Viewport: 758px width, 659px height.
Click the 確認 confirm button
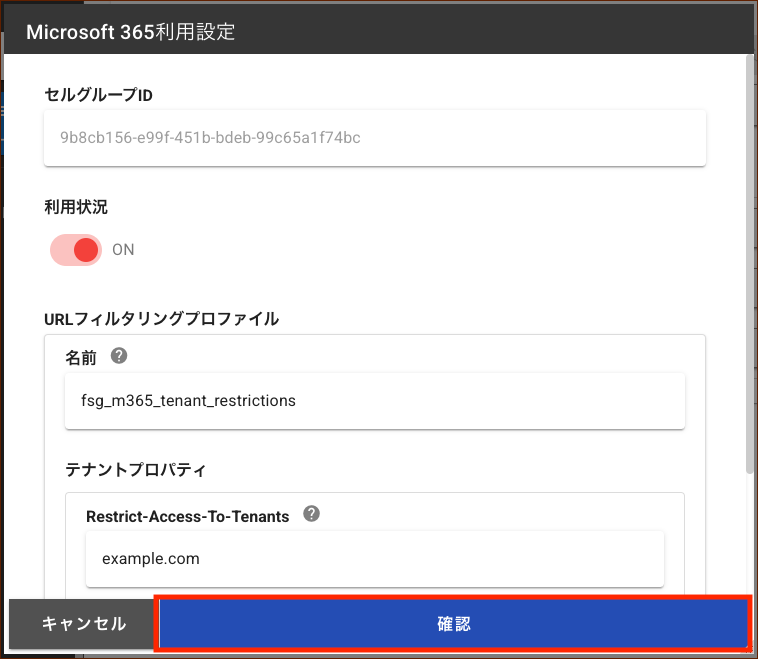pyautogui.click(x=453, y=623)
